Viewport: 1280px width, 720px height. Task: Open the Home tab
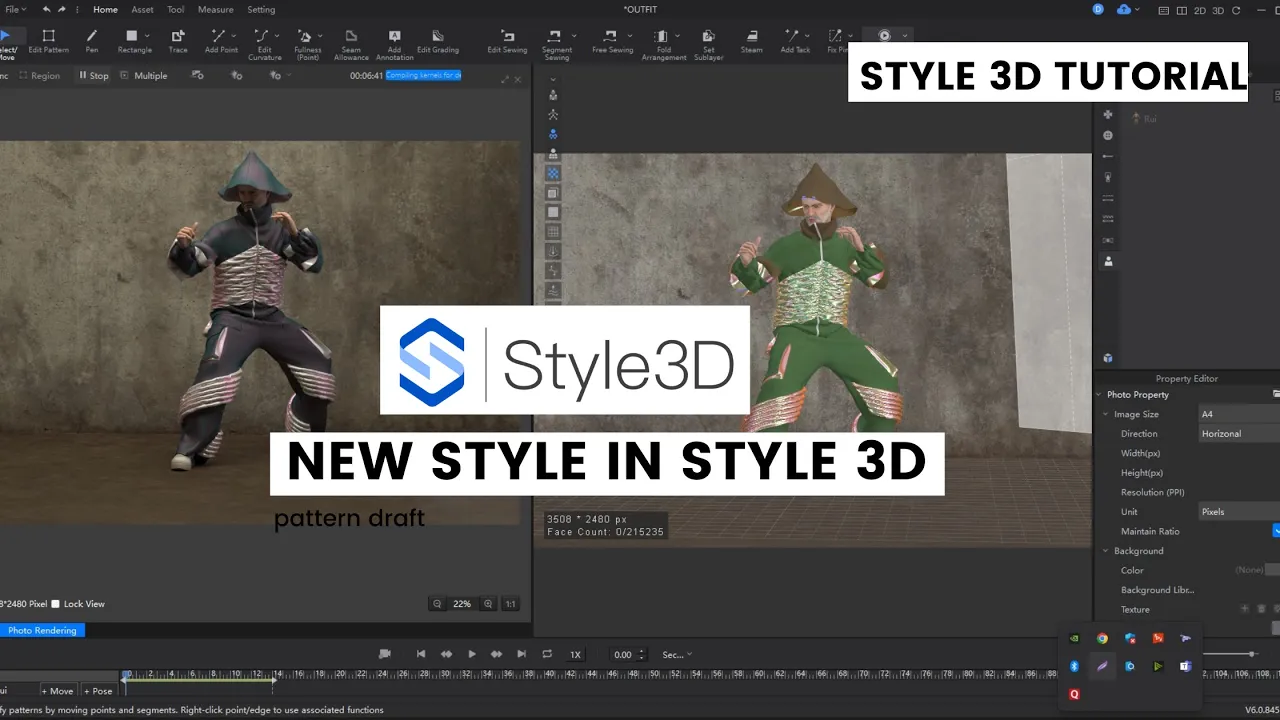coord(105,9)
